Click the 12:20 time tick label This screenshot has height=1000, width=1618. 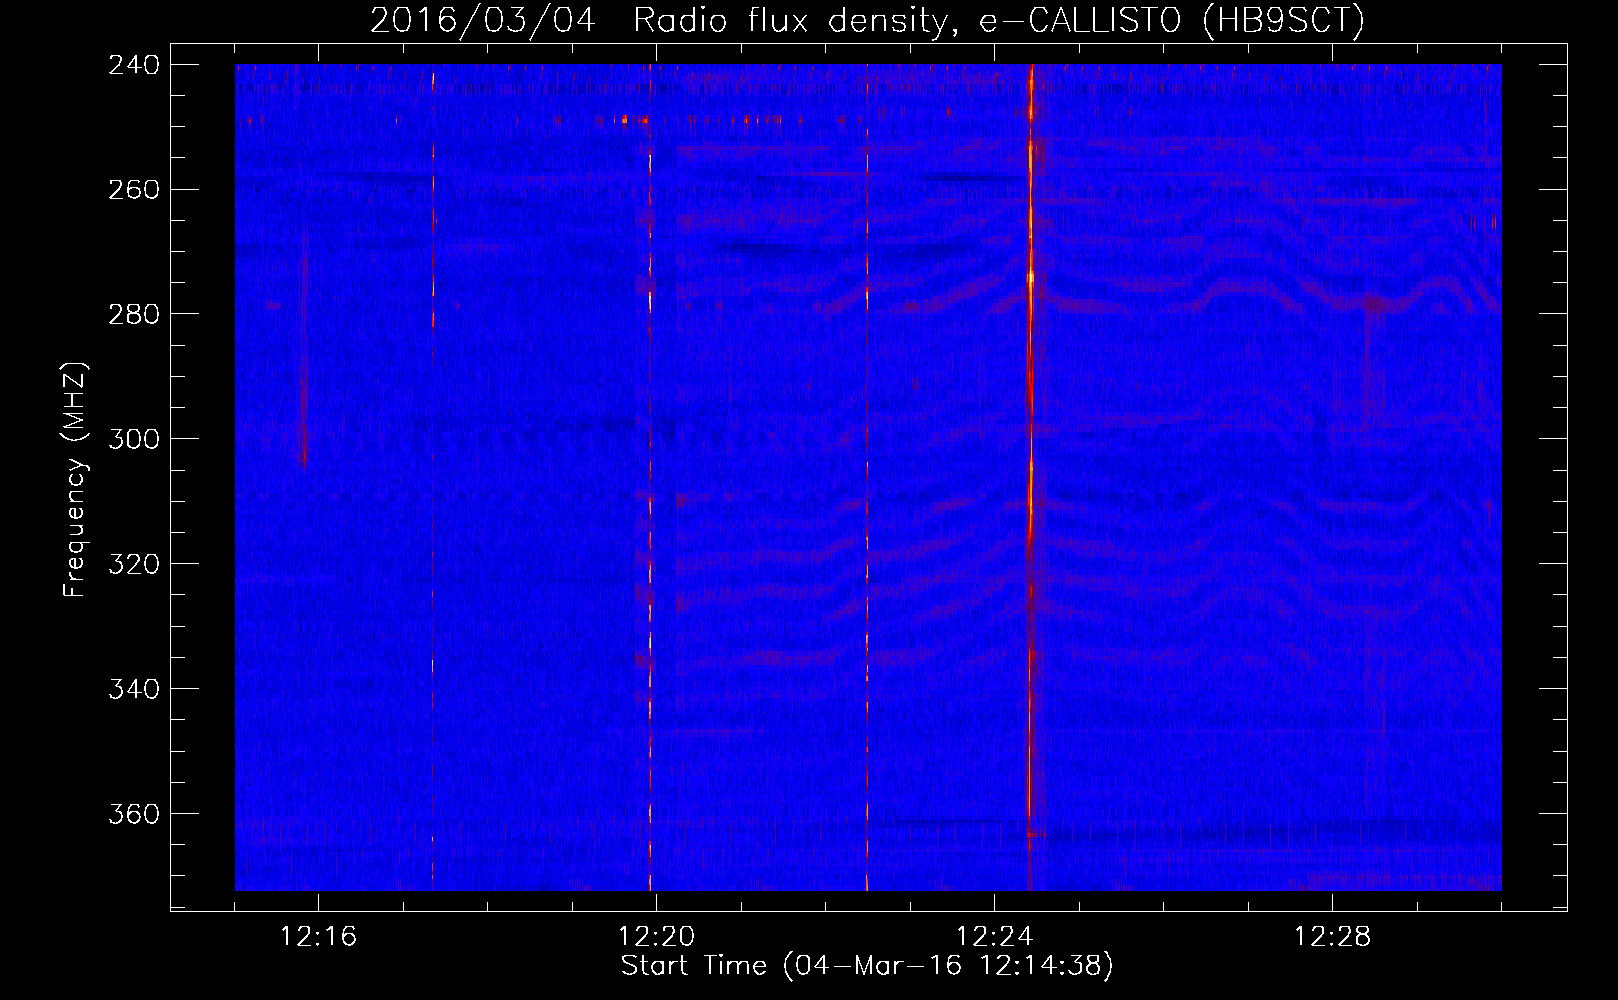656,937
